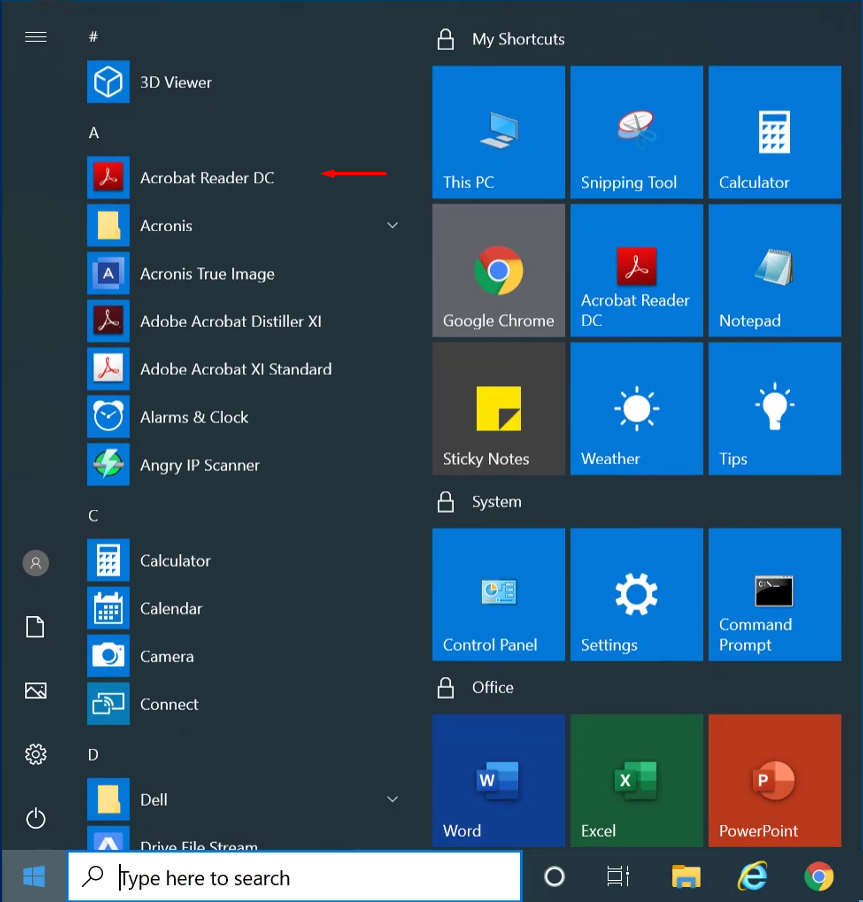Open the Tips tile

pos(774,408)
